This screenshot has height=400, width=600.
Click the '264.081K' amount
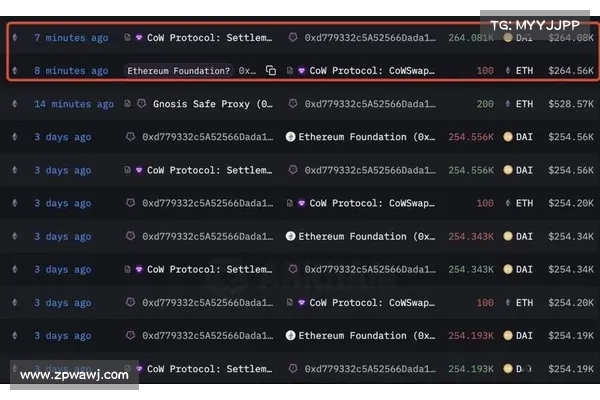pyautogui.click(x=471, y=38)
